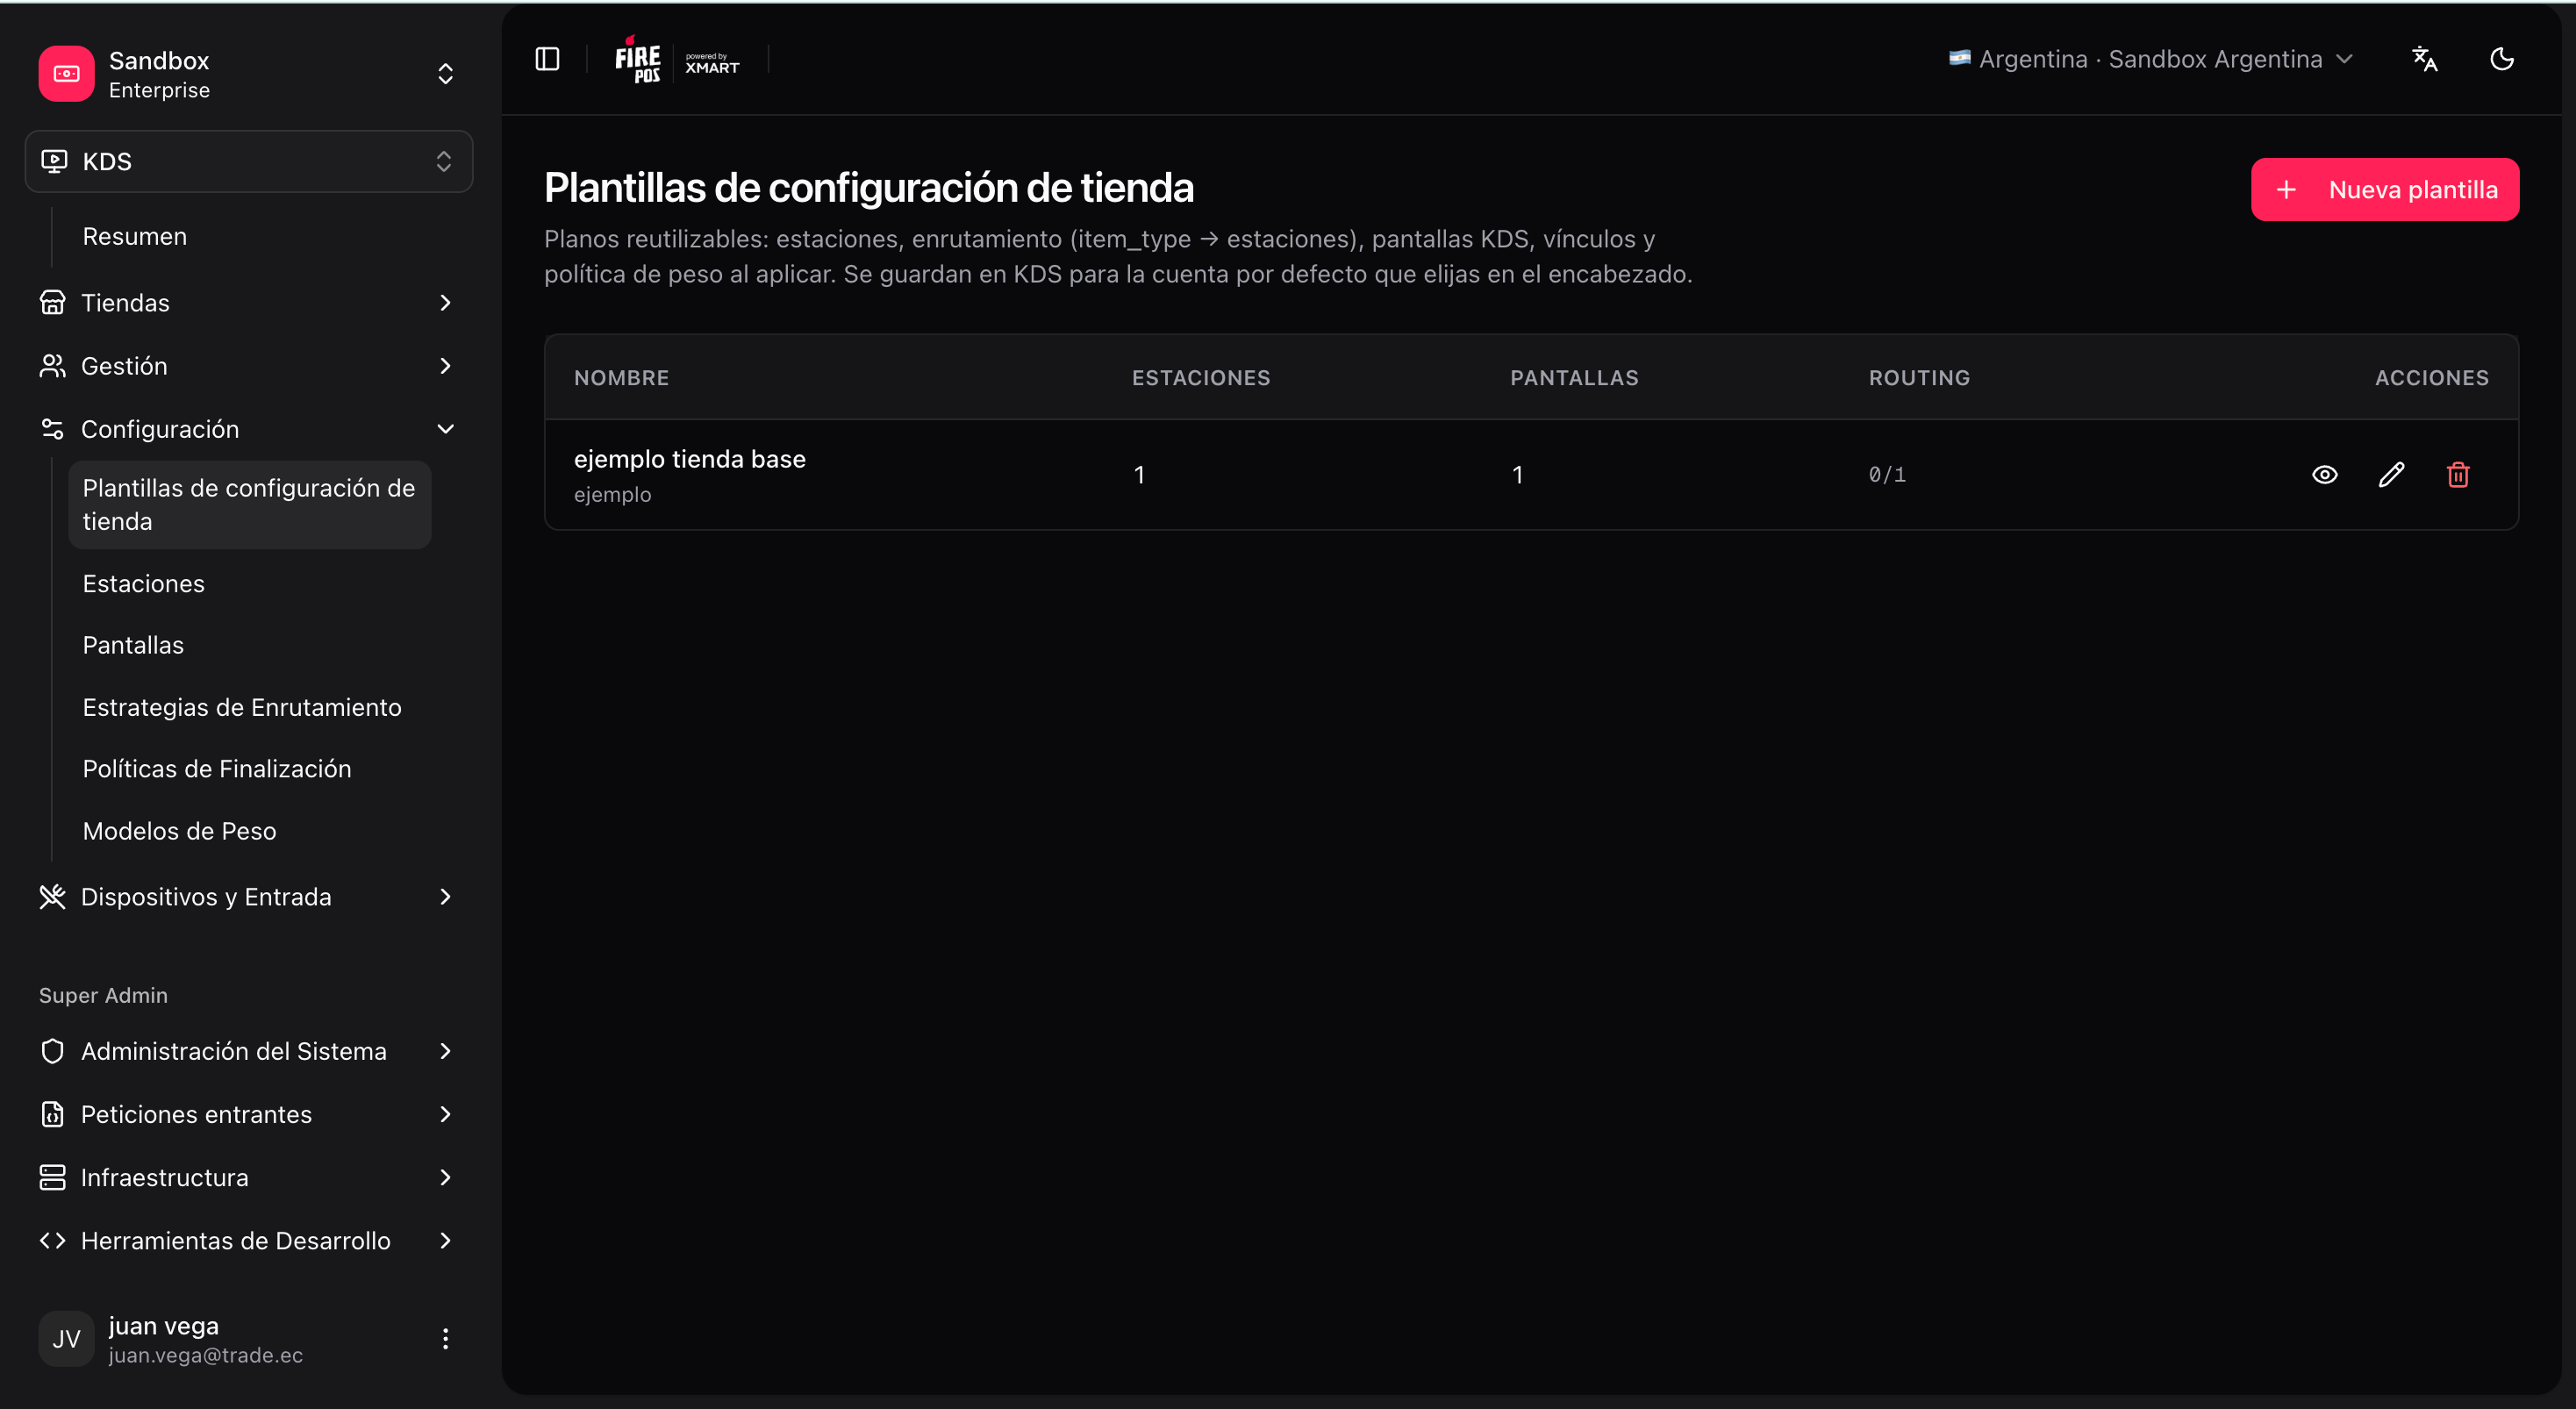Click the PANTALLAS column header
Image resolution: width=2576 pixels, height=1409 pixels.
coord(1574,378)
